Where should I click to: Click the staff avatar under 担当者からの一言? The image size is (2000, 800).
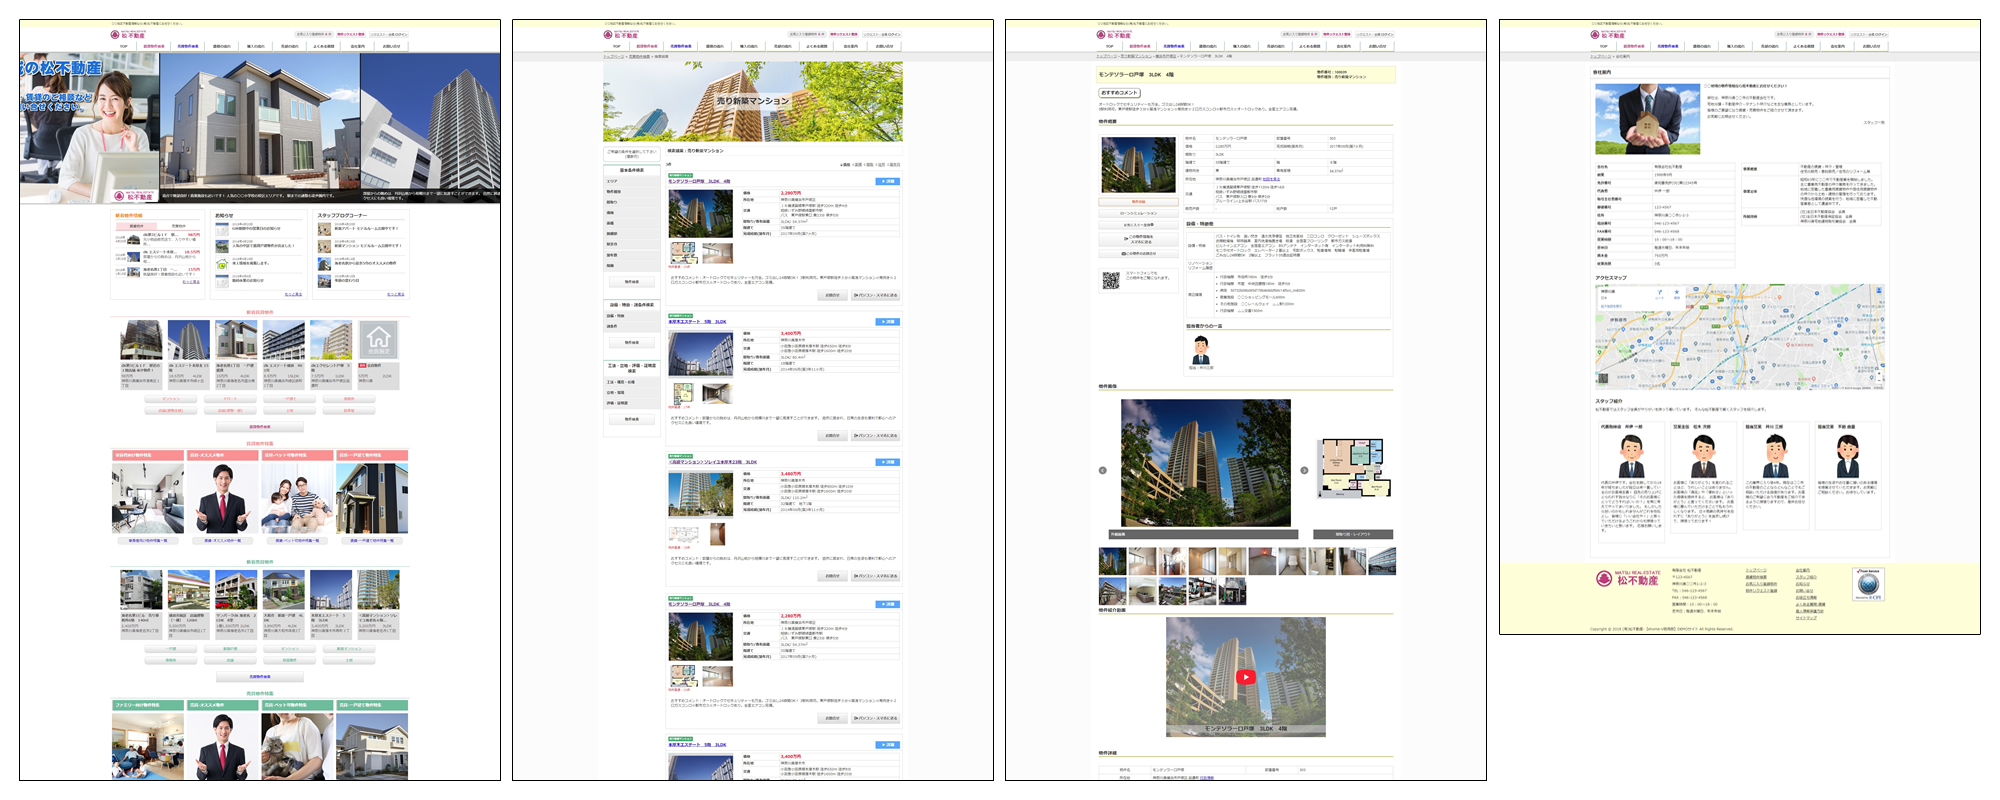[1202, 350]
